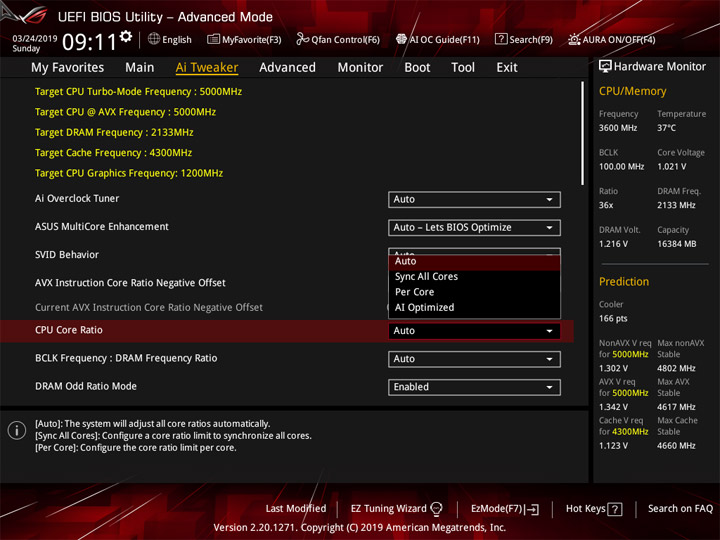The image size is (720, 540).
Task: Launch Qfan Control(F6) label
Action: coord(345,40)
